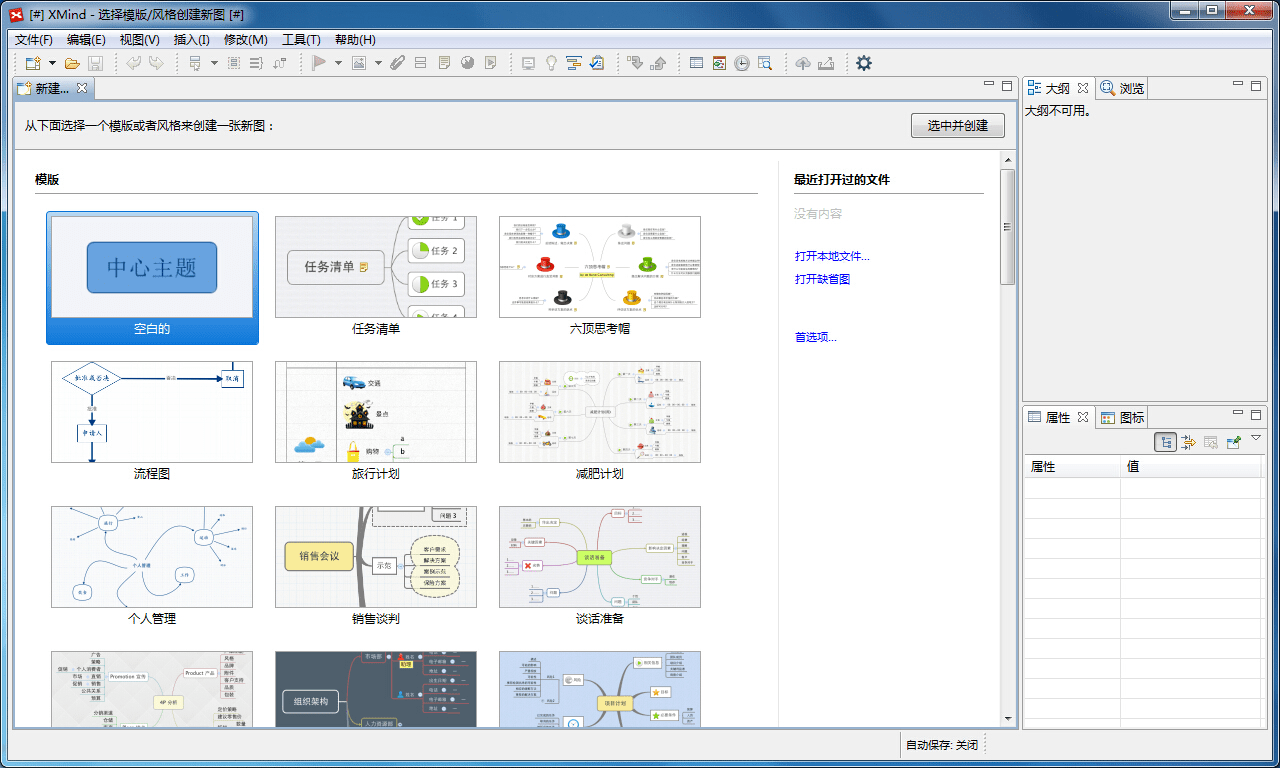Open the 文件(F) menu
Viewport: 1280px width, 768px height.
(34, 40)
